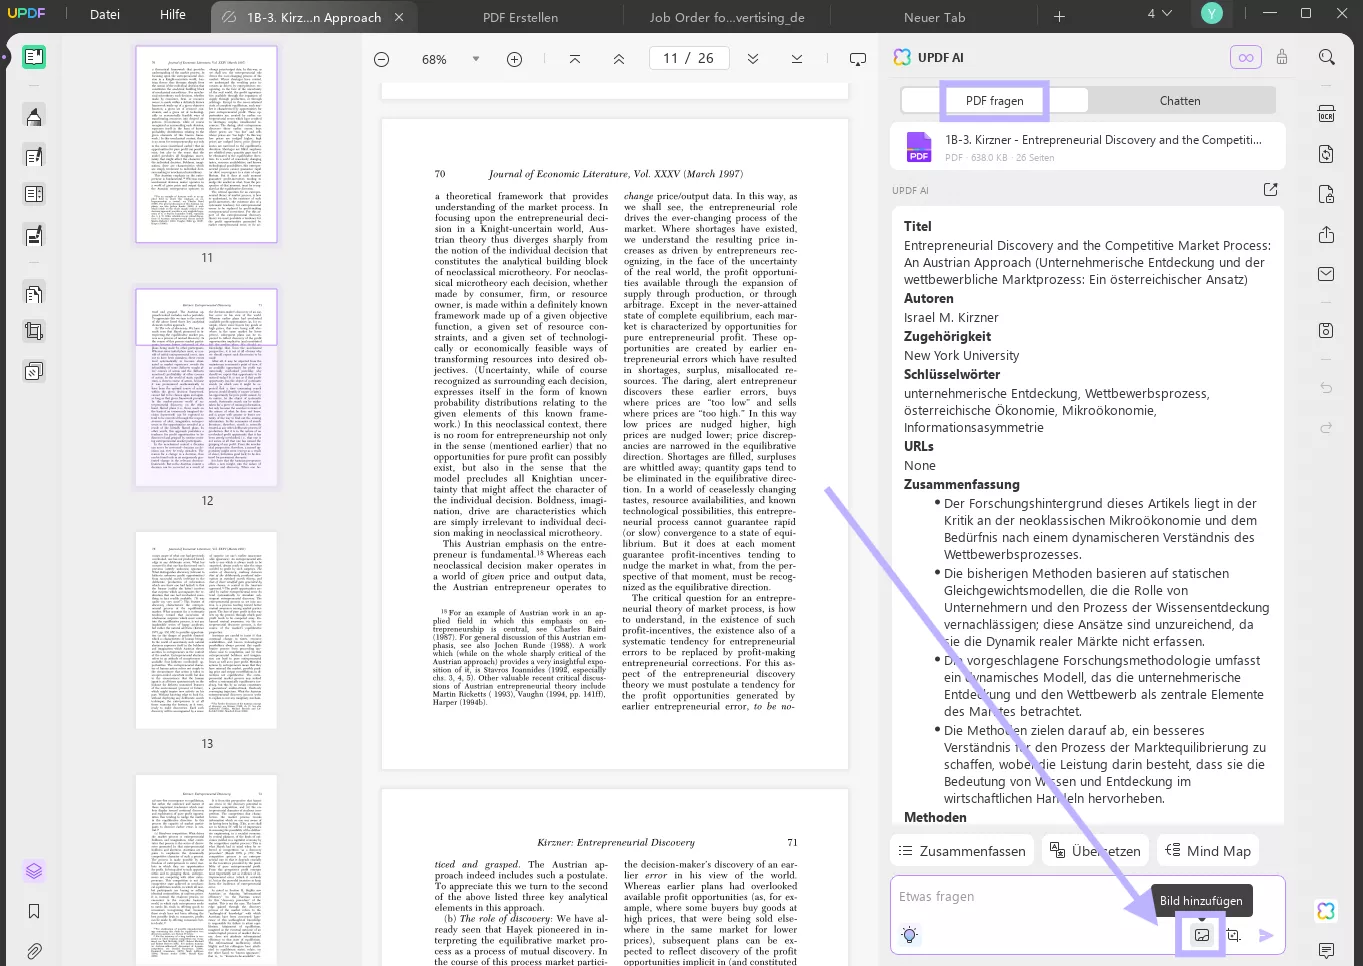Open the Datei menu

pos(105,15)
